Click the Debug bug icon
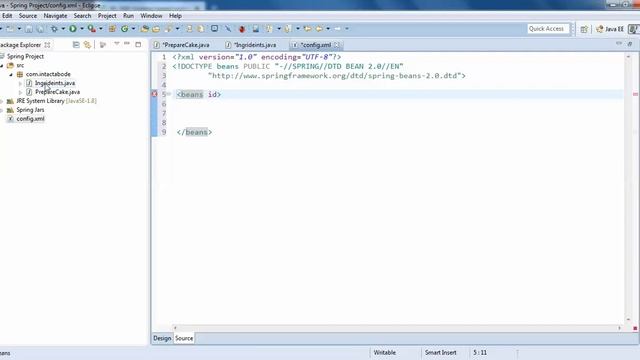 [54, 29]
